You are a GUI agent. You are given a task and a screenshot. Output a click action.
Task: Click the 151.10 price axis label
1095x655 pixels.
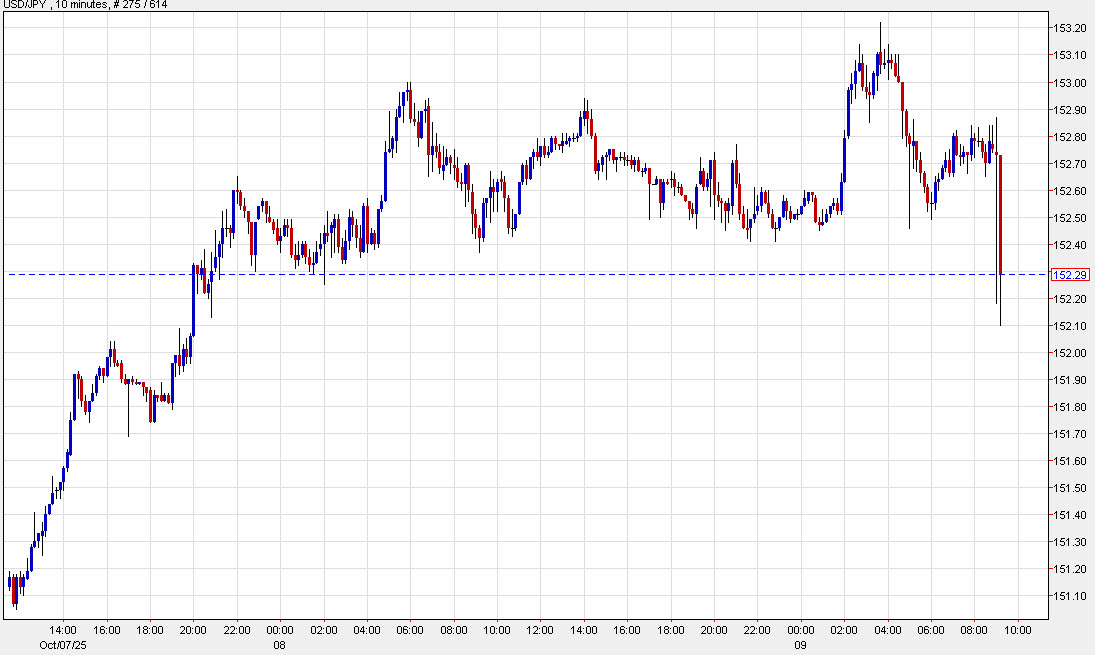click(x=1070, y=596)
